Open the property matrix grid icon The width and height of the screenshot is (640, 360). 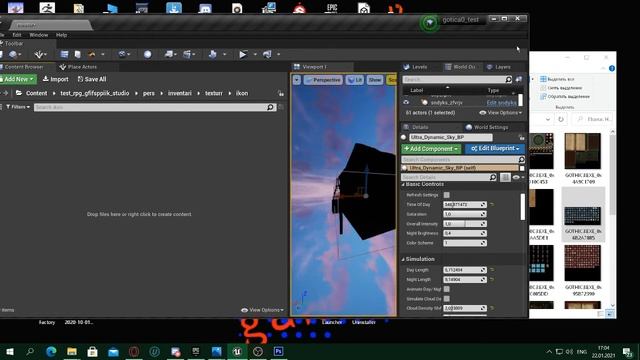(505, 177)
